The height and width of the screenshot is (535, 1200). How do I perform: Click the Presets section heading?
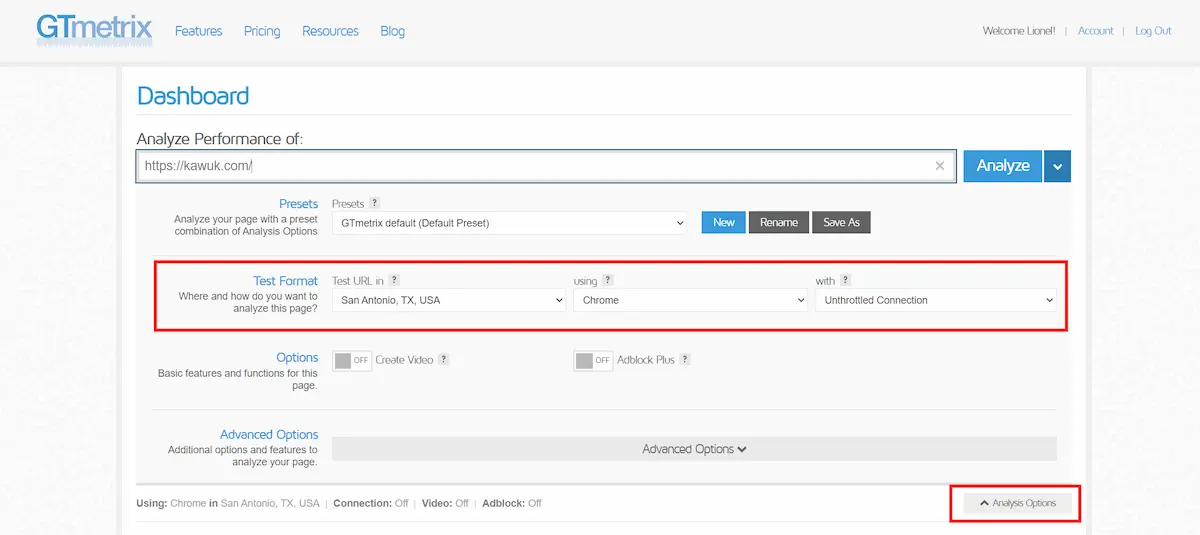tap(299, 204)
